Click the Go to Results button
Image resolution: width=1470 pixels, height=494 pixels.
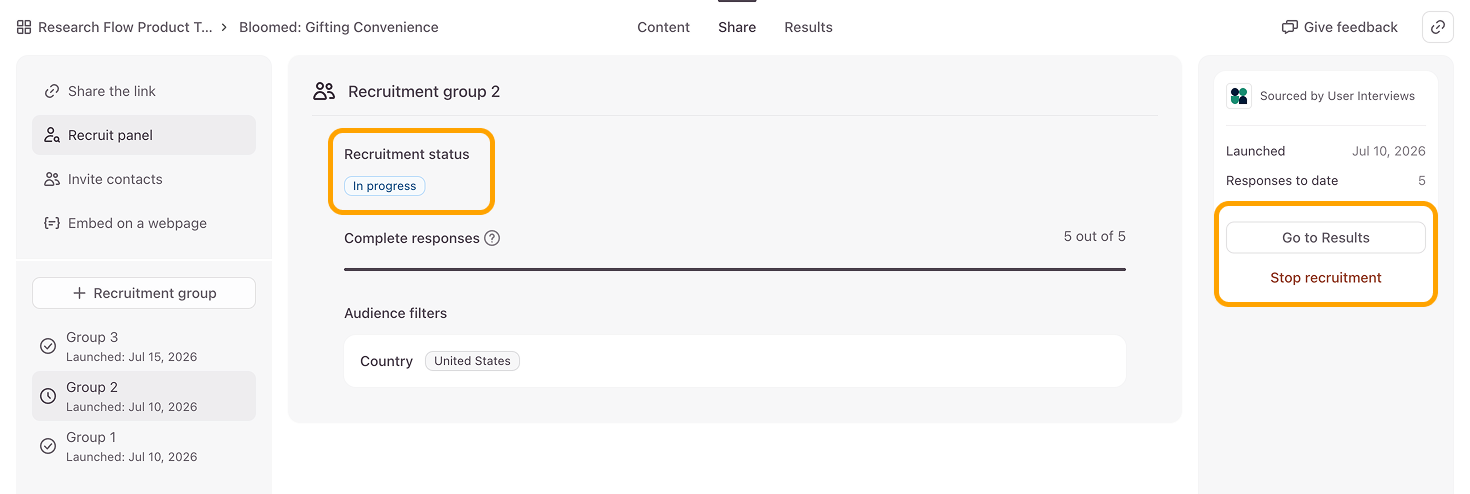click(x=1326, y=238)
